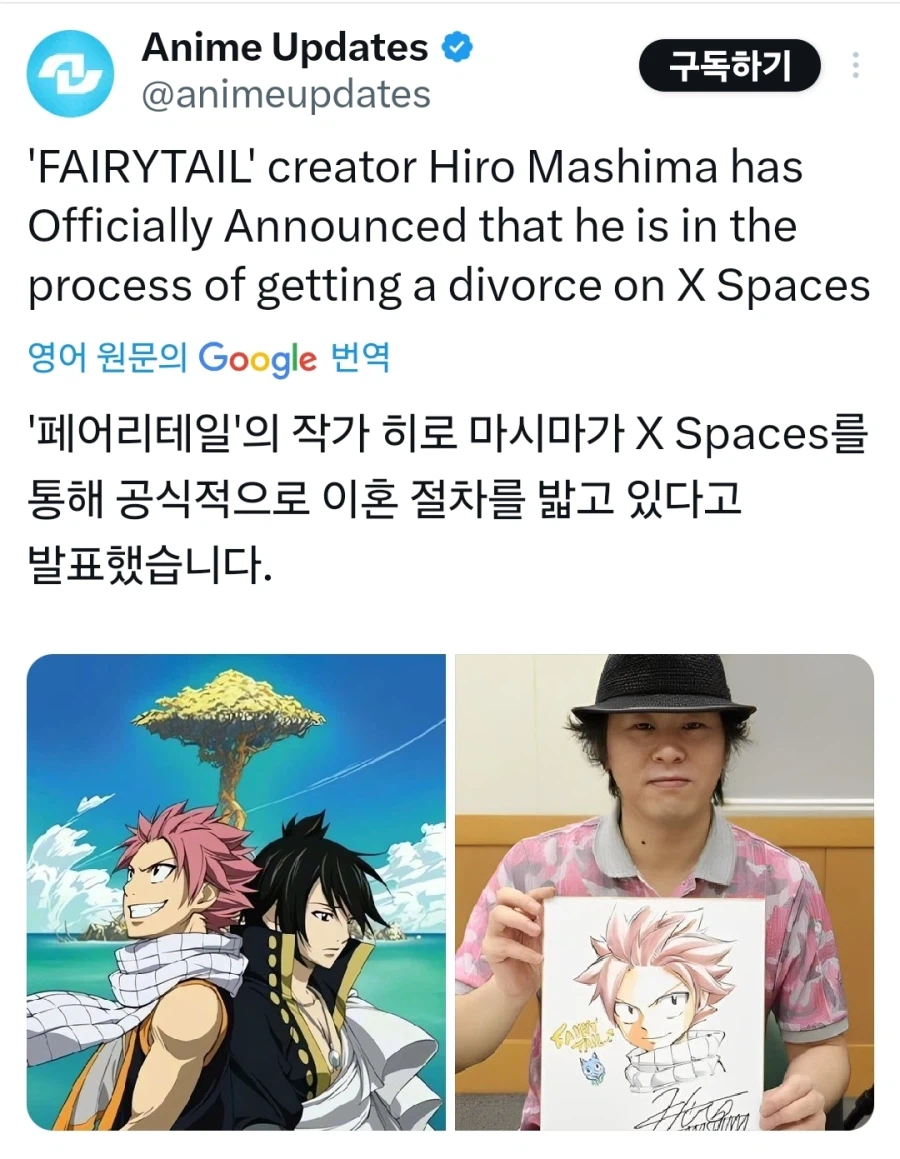Click the 번역 word after Google
The height and width of the screenshot is (1159, 900).
(361, 358)
